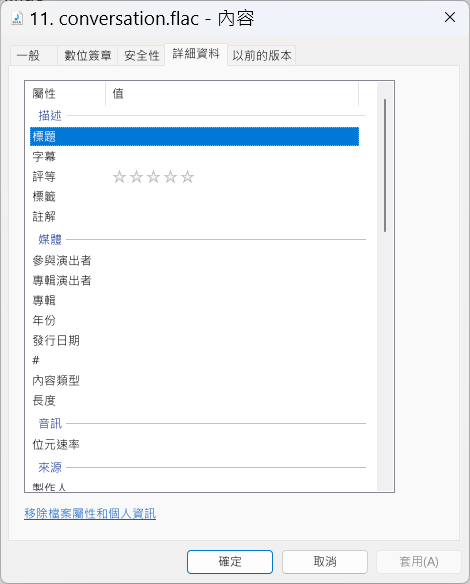Click the 來源 group header
The image size is (470, 584).
[x=50, y=467]
